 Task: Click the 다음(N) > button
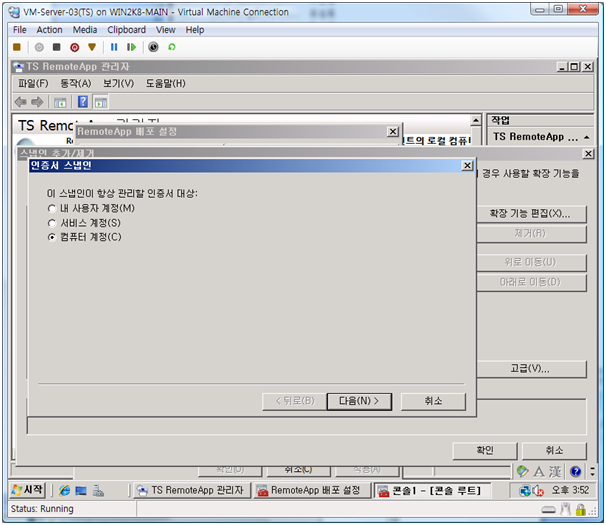[359, 401]
